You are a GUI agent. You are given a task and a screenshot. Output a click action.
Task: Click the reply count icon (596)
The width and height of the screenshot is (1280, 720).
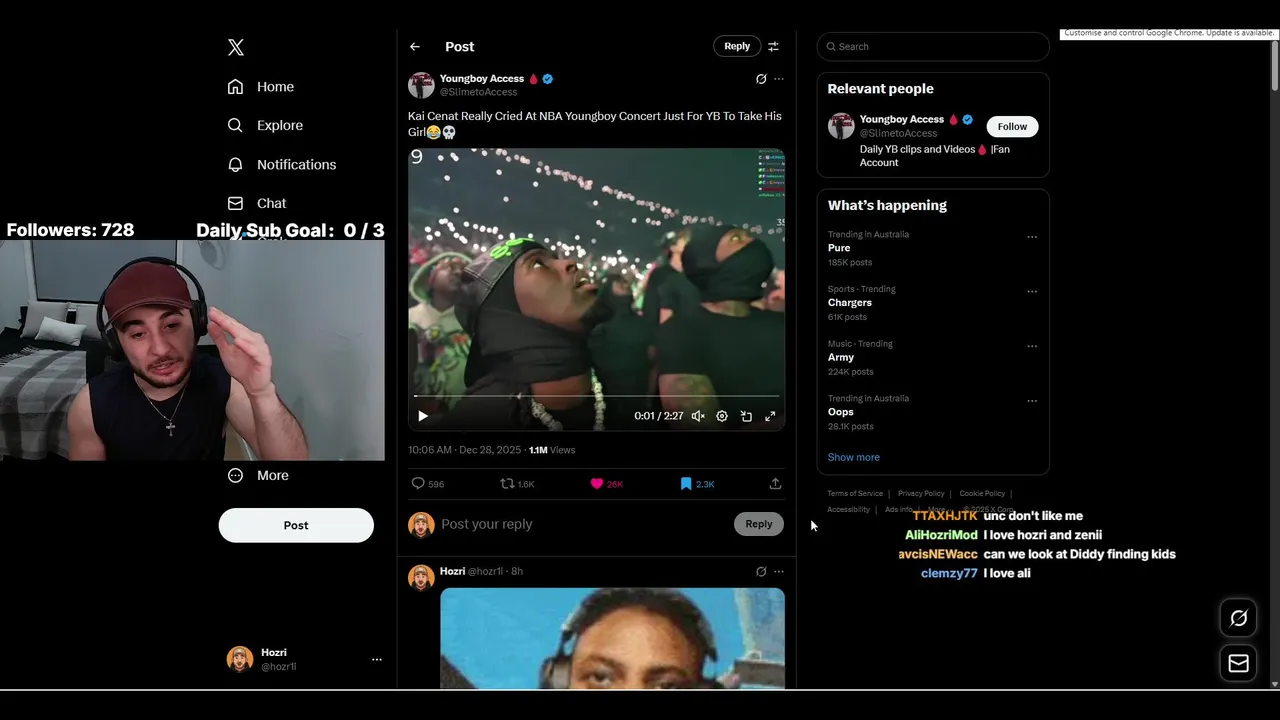pos(419,484)
